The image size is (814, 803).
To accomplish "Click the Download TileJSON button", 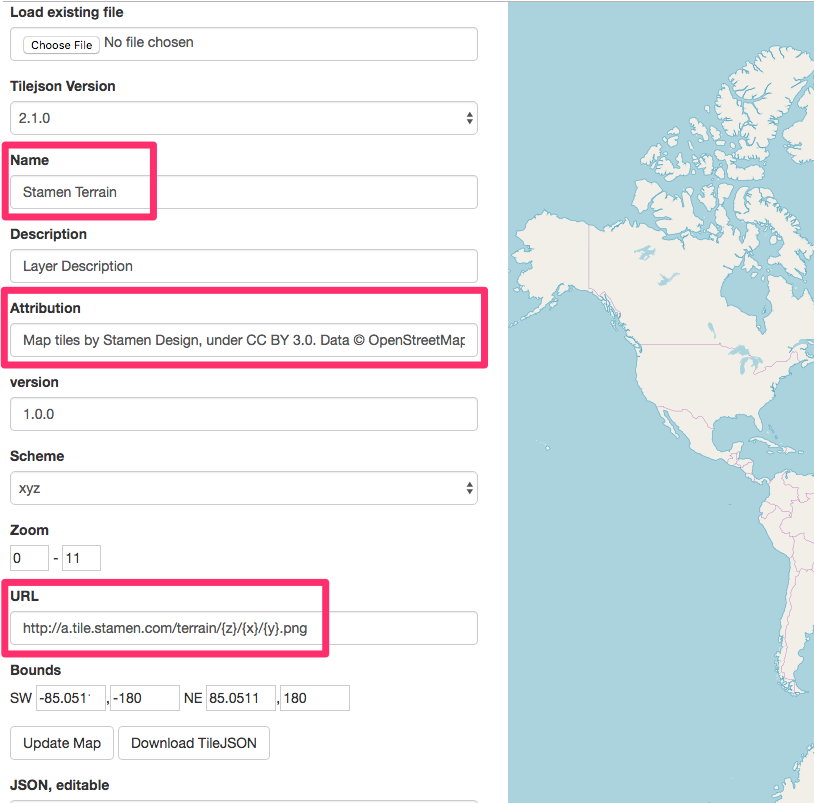I will click(194, 743).
